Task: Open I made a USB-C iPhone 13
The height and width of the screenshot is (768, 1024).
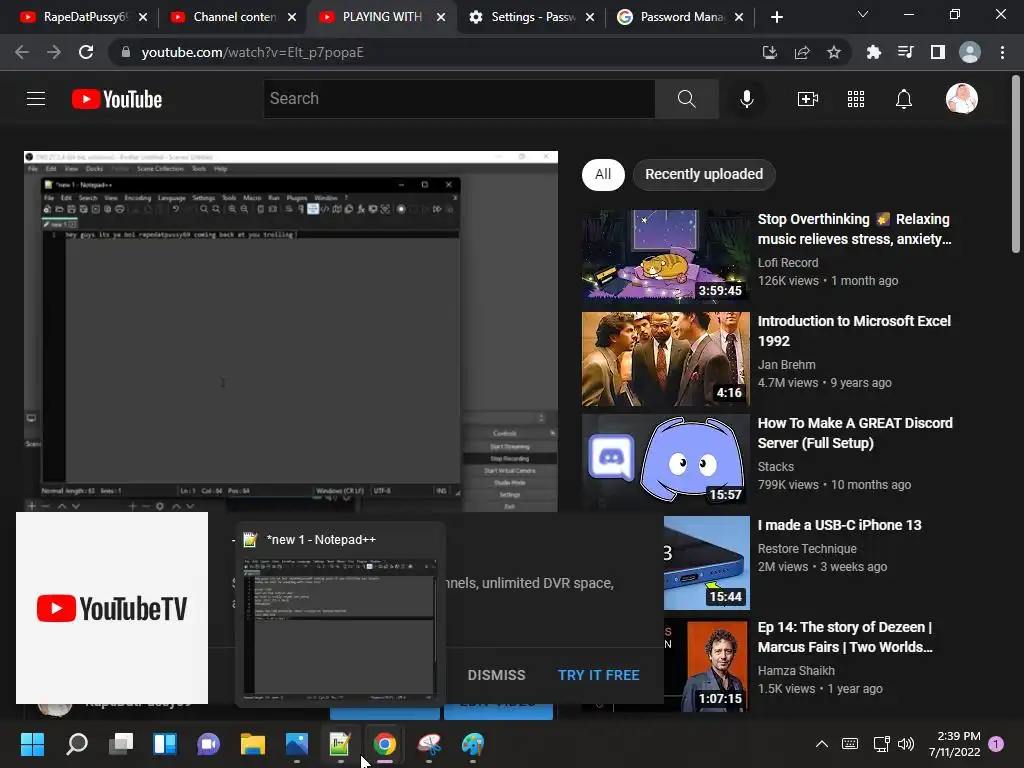Action: (839, 525)
